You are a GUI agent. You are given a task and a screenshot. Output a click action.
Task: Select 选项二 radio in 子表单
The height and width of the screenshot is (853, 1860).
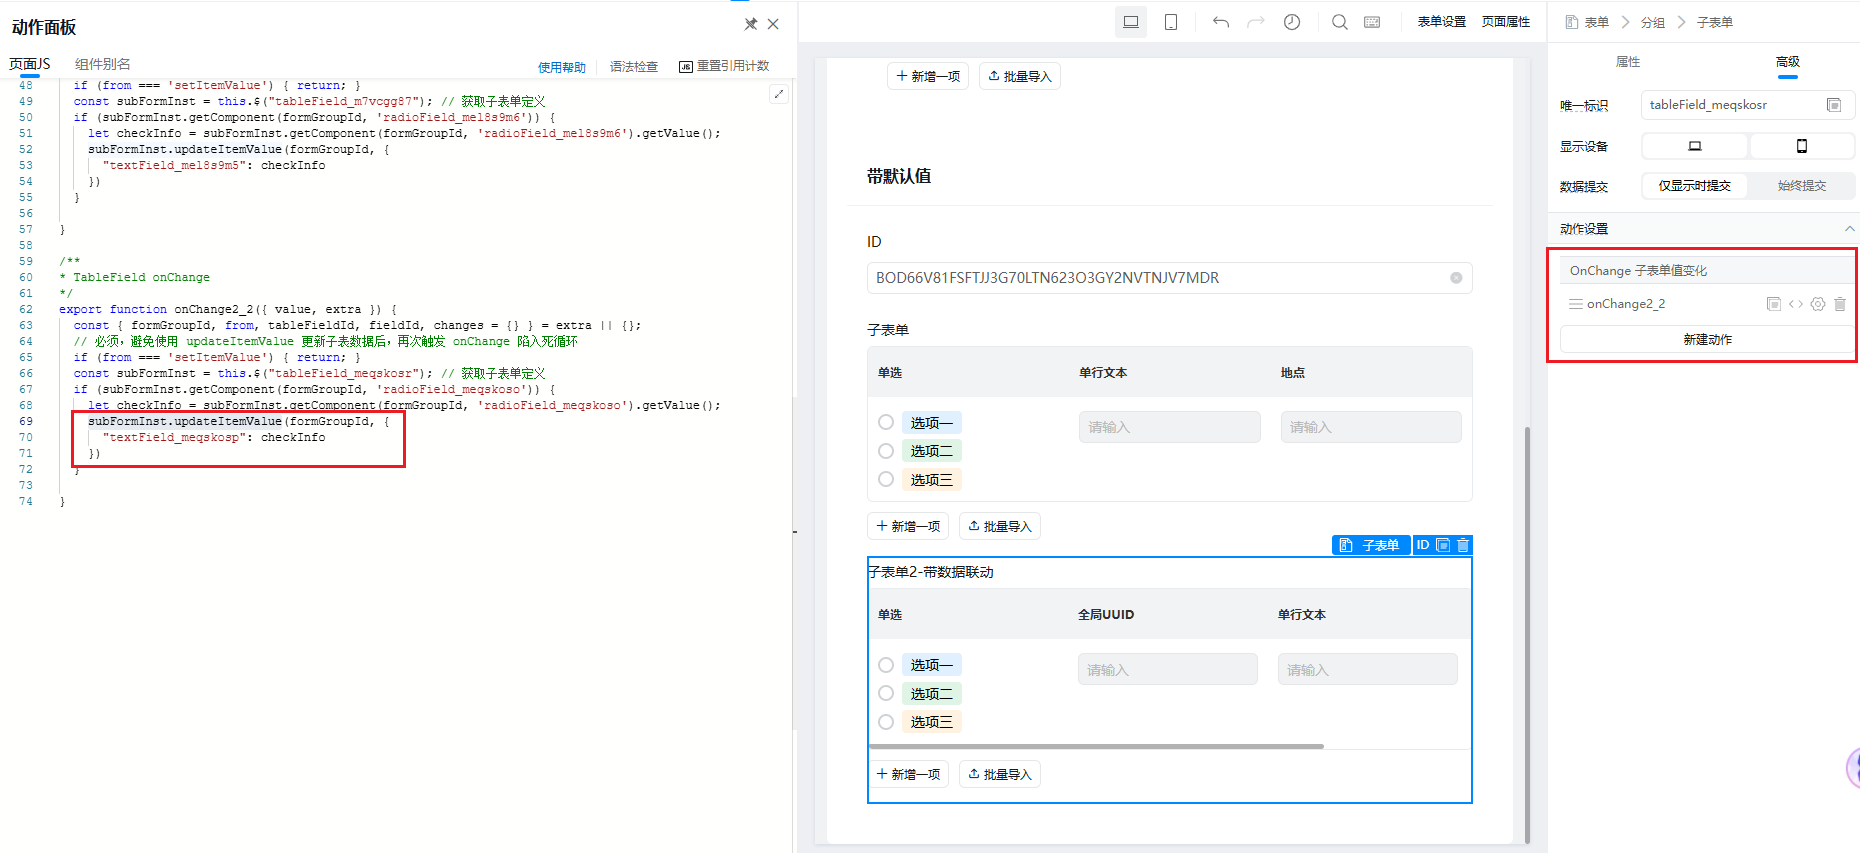[886, 451]
